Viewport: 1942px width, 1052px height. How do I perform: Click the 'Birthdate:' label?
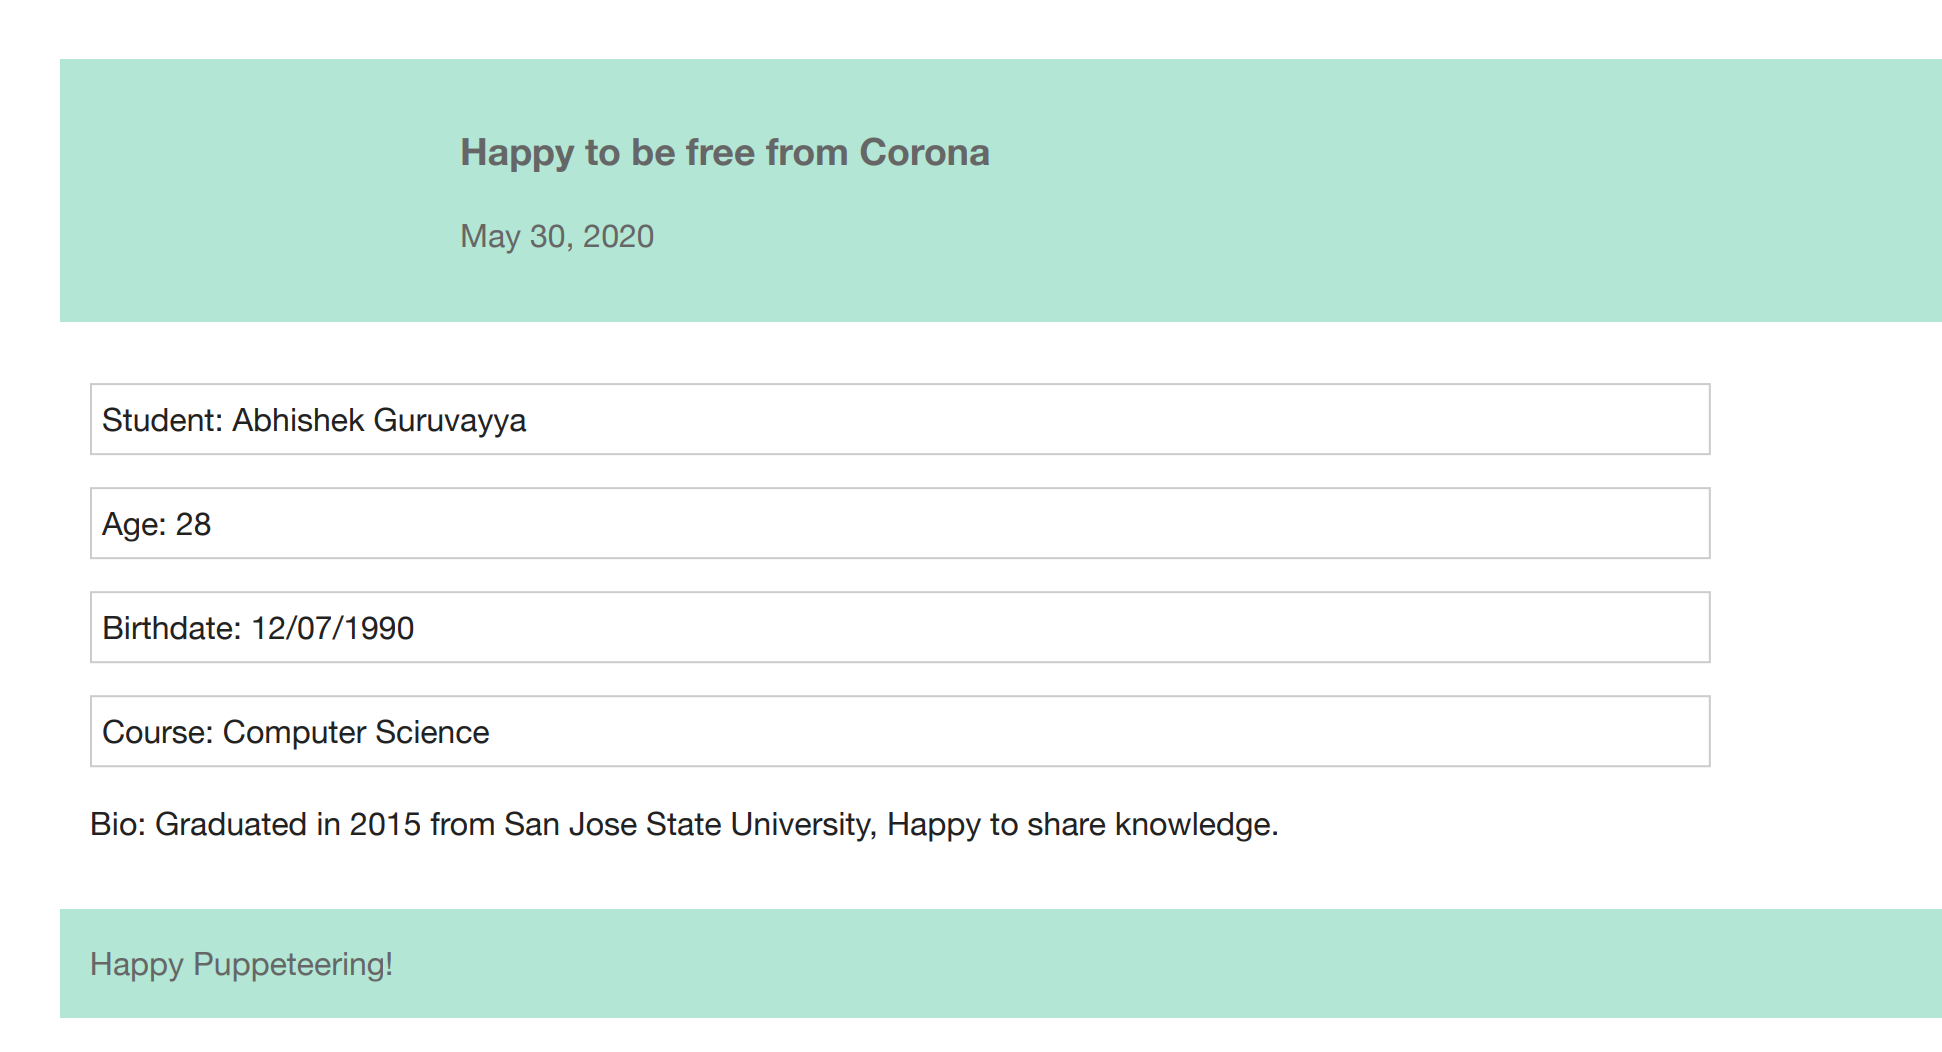pos(171,629)
